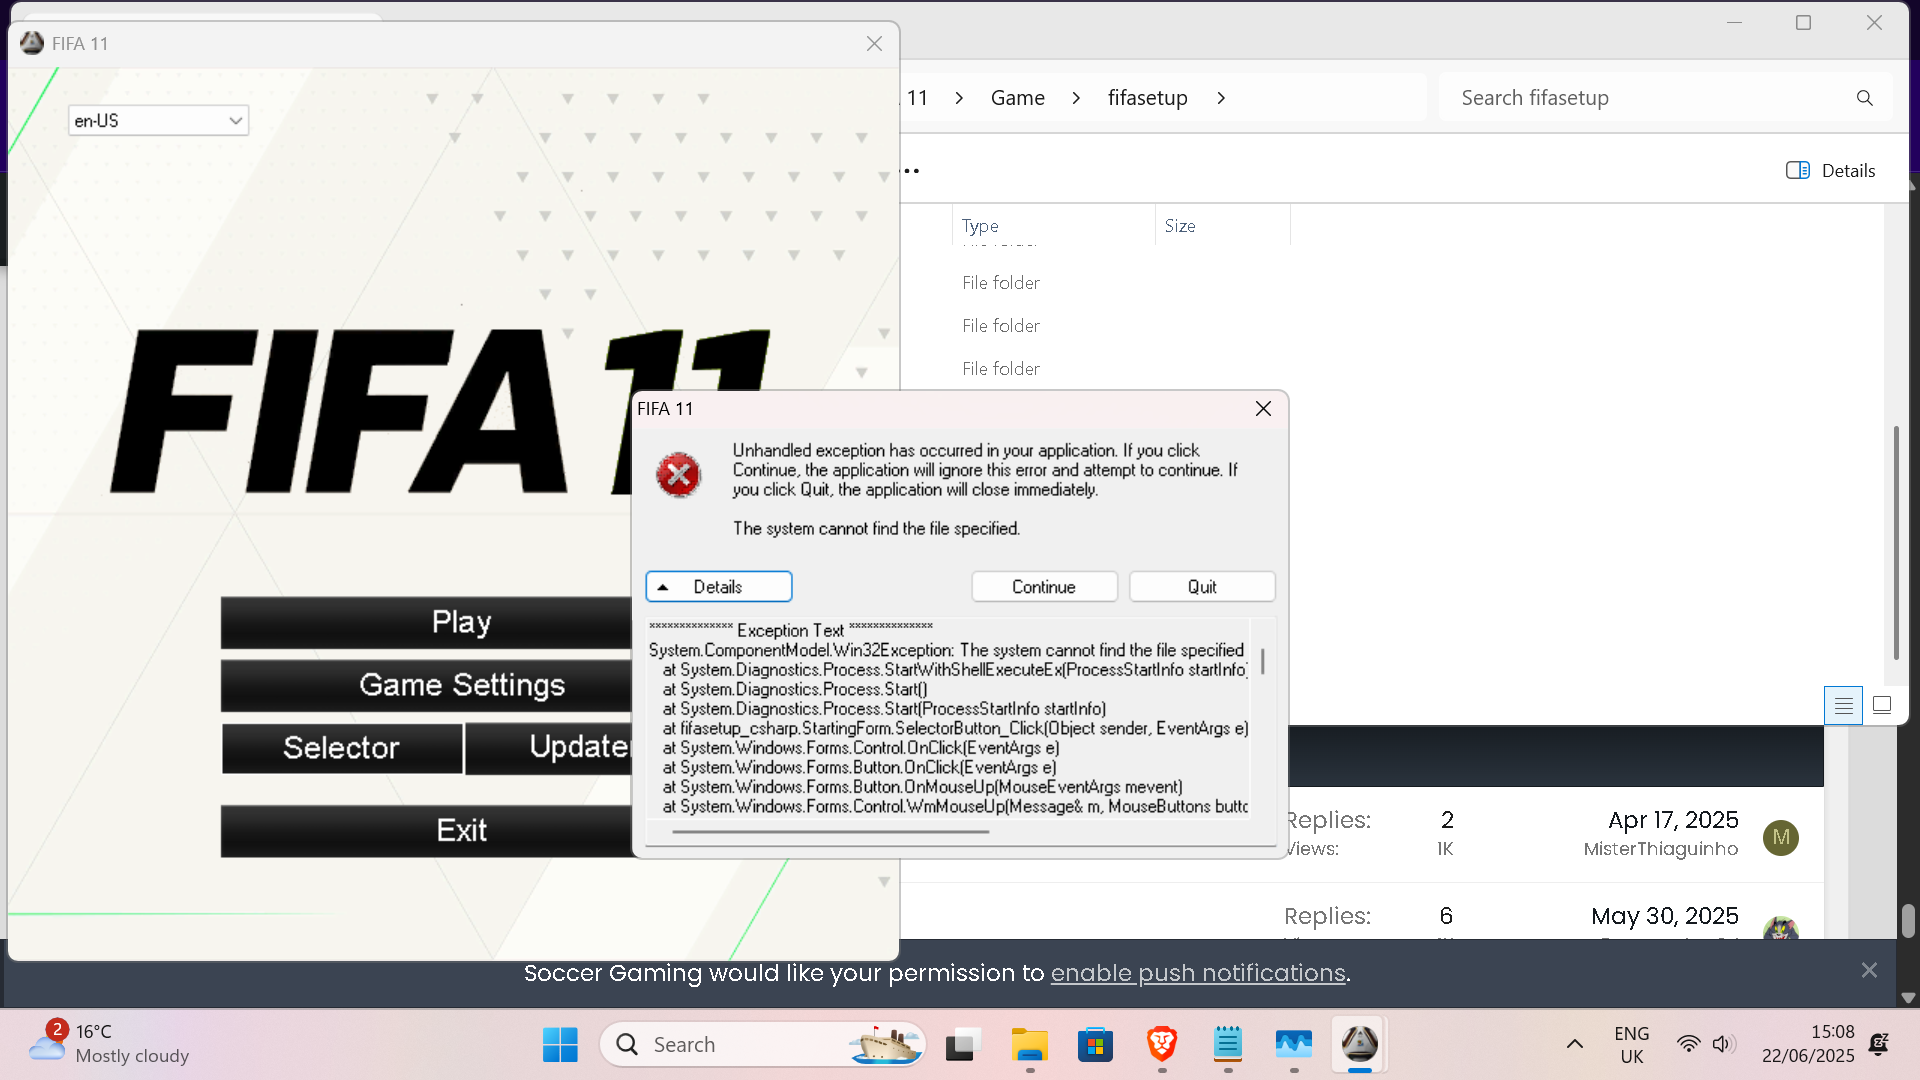This screenshot has height=1080, width=1920.
Task: Close the FIFA 11 error dialog
Action: pyautogui.click(x=1263, y=409)
